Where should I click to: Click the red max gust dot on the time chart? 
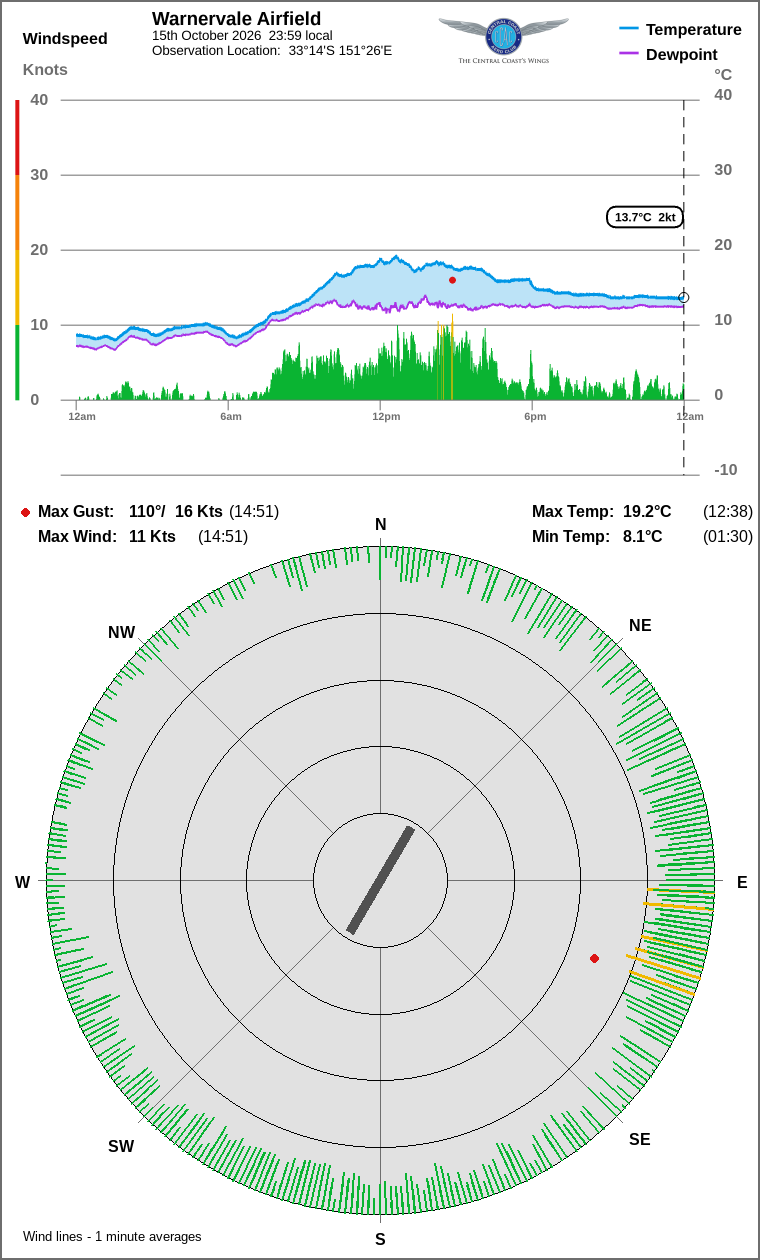pos(452,280)
